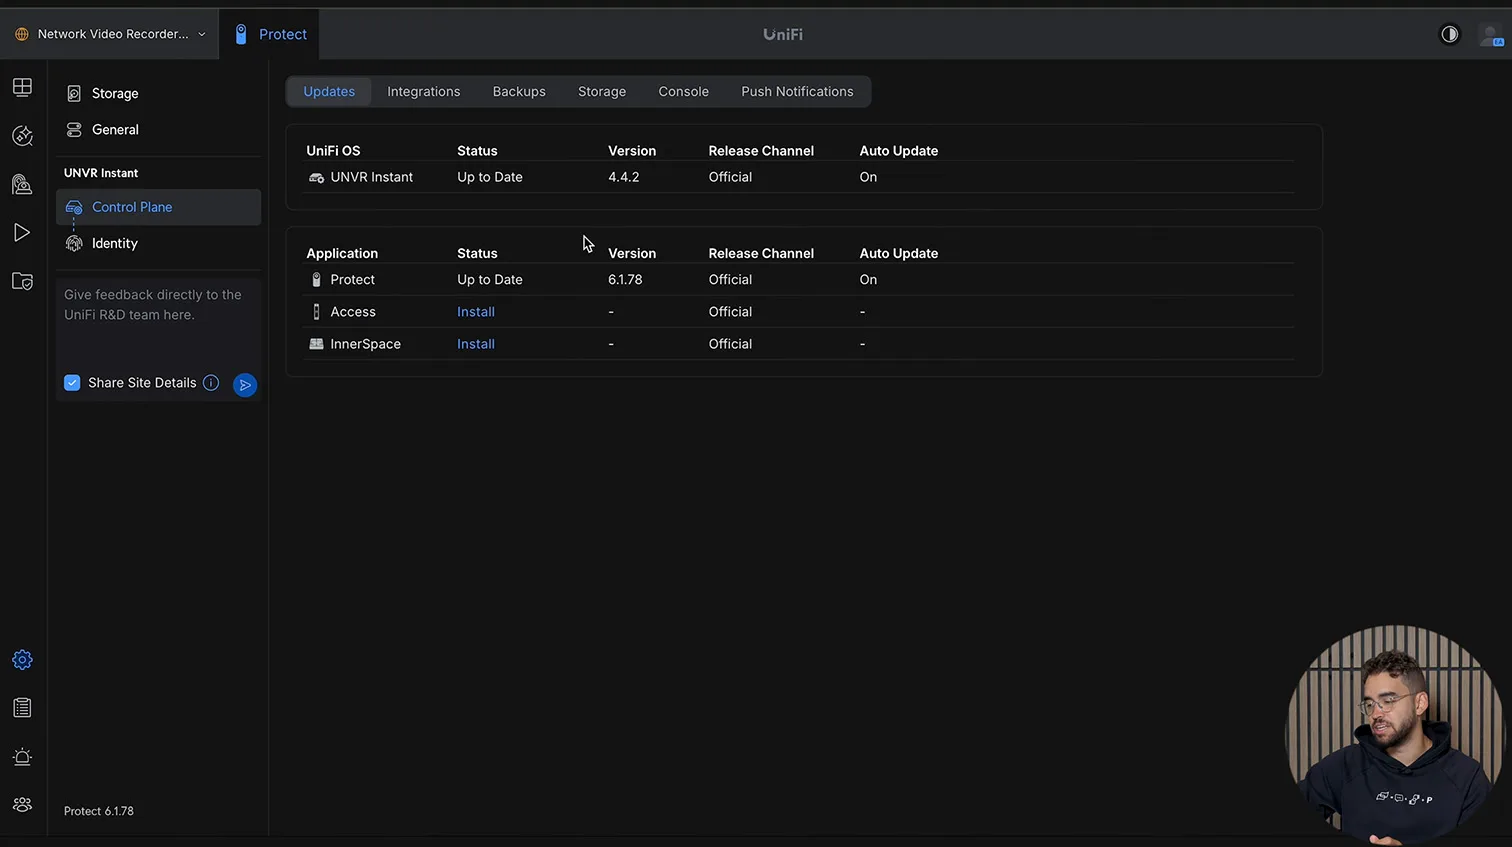Open Storage item in the left settings panel
1512x847 pixels.
(x=115, y=93)
